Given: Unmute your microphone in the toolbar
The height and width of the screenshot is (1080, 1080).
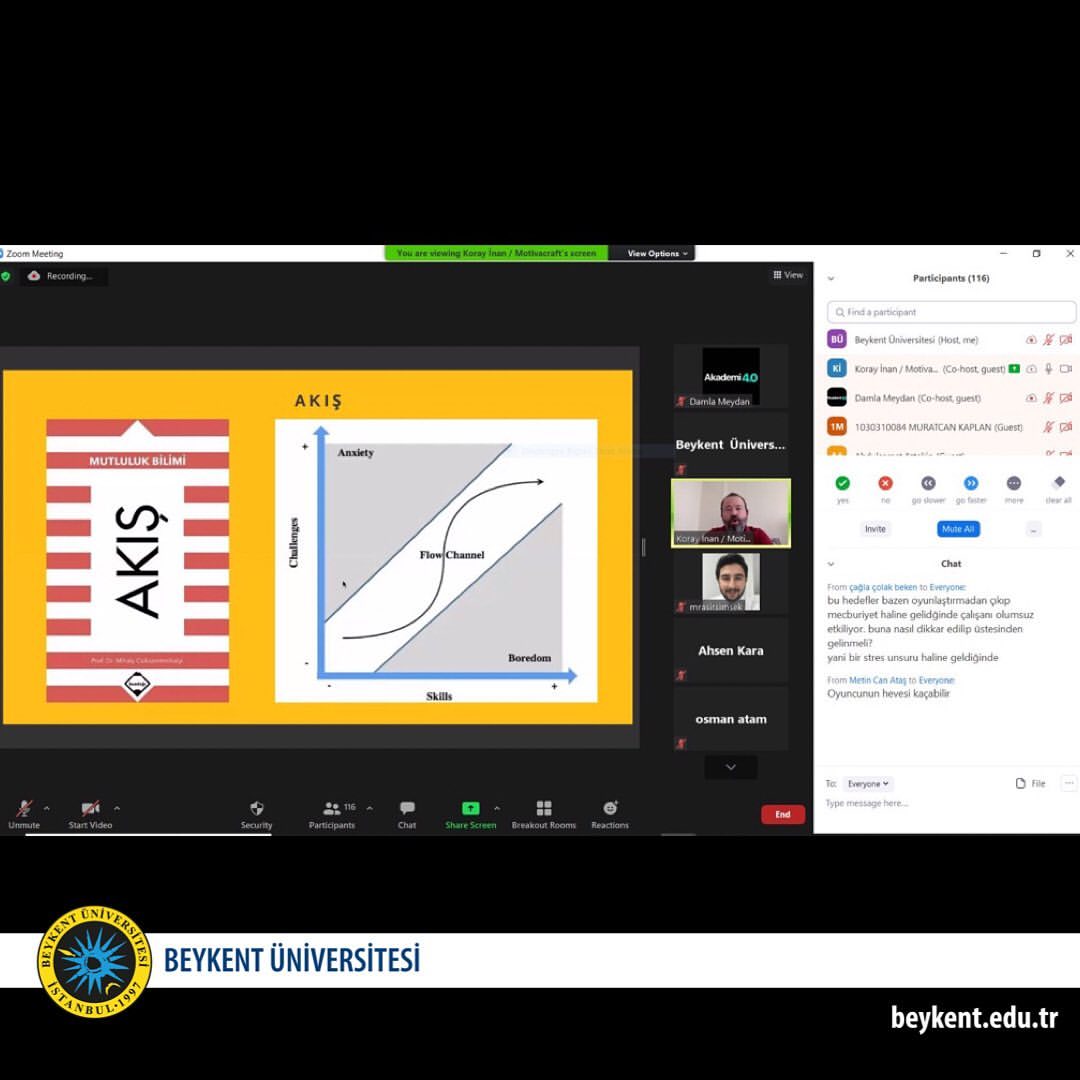Looking at the screenshot, I should [24, 814].
